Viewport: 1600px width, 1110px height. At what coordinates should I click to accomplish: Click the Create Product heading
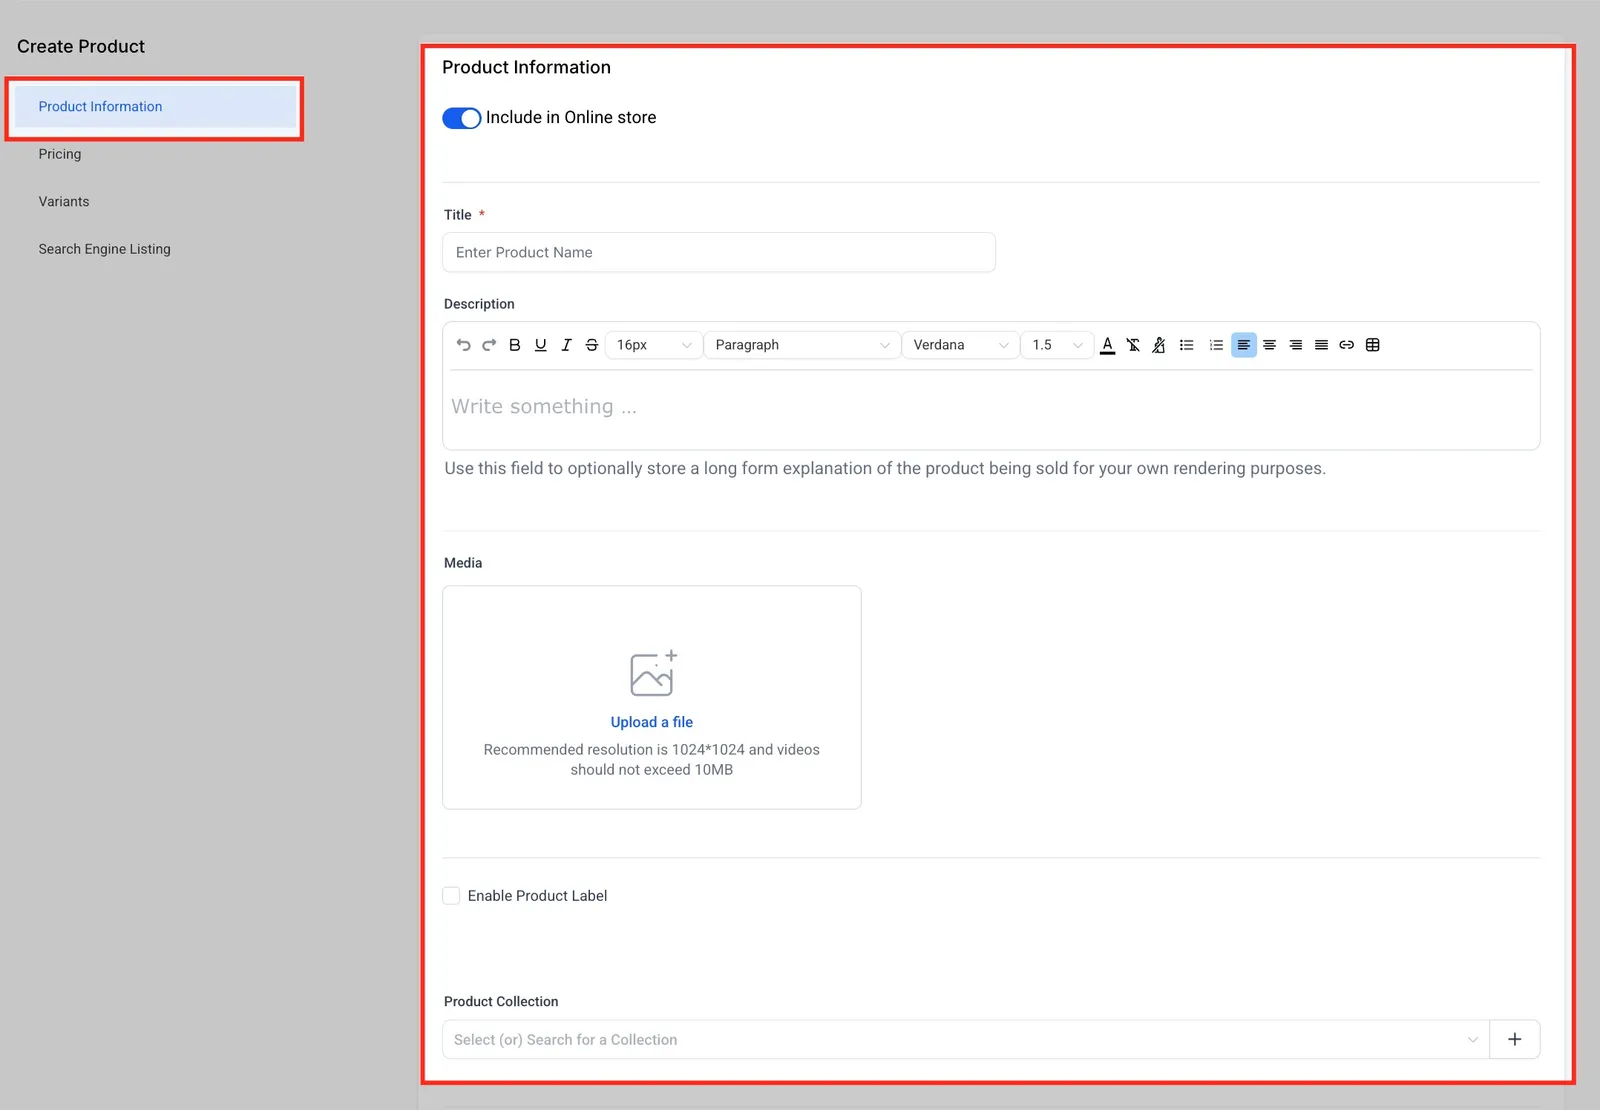(81, 46)
